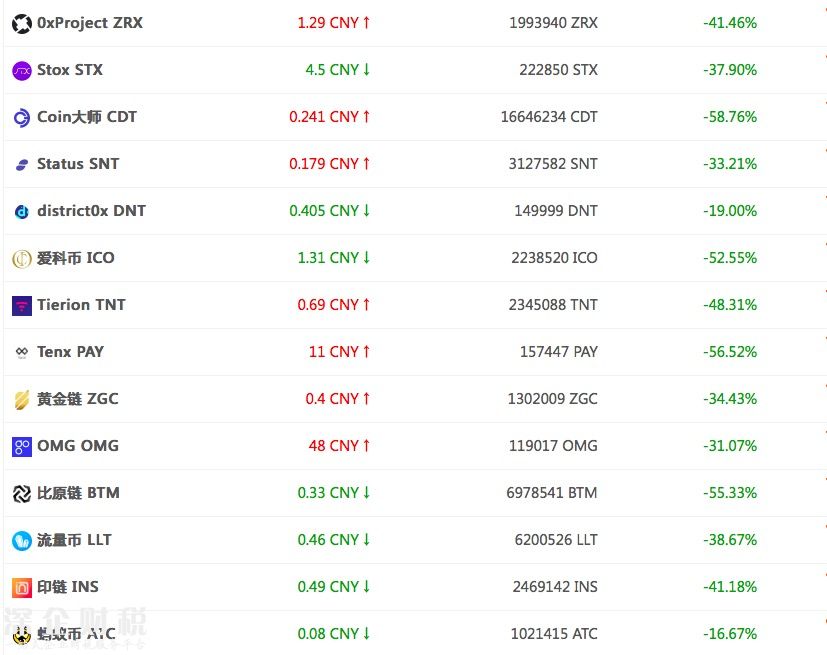The height and width of the screenshot is (655, 827).
Task: Select the 1.29 CNY ZRX price
Action: 334,23
